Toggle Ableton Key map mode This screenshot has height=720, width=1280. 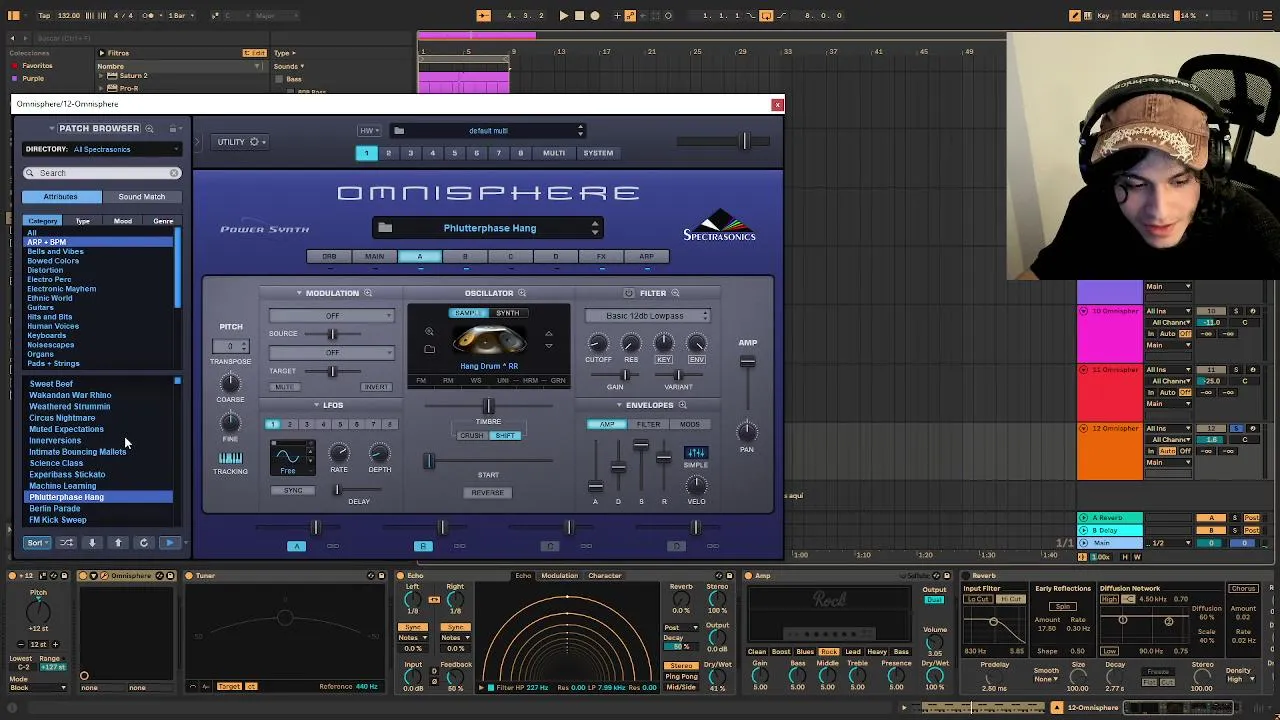point(1103,15)
